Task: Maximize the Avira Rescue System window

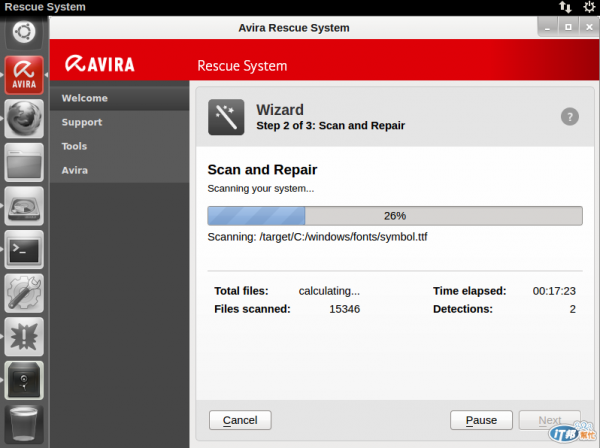Action: coord(568,28)
